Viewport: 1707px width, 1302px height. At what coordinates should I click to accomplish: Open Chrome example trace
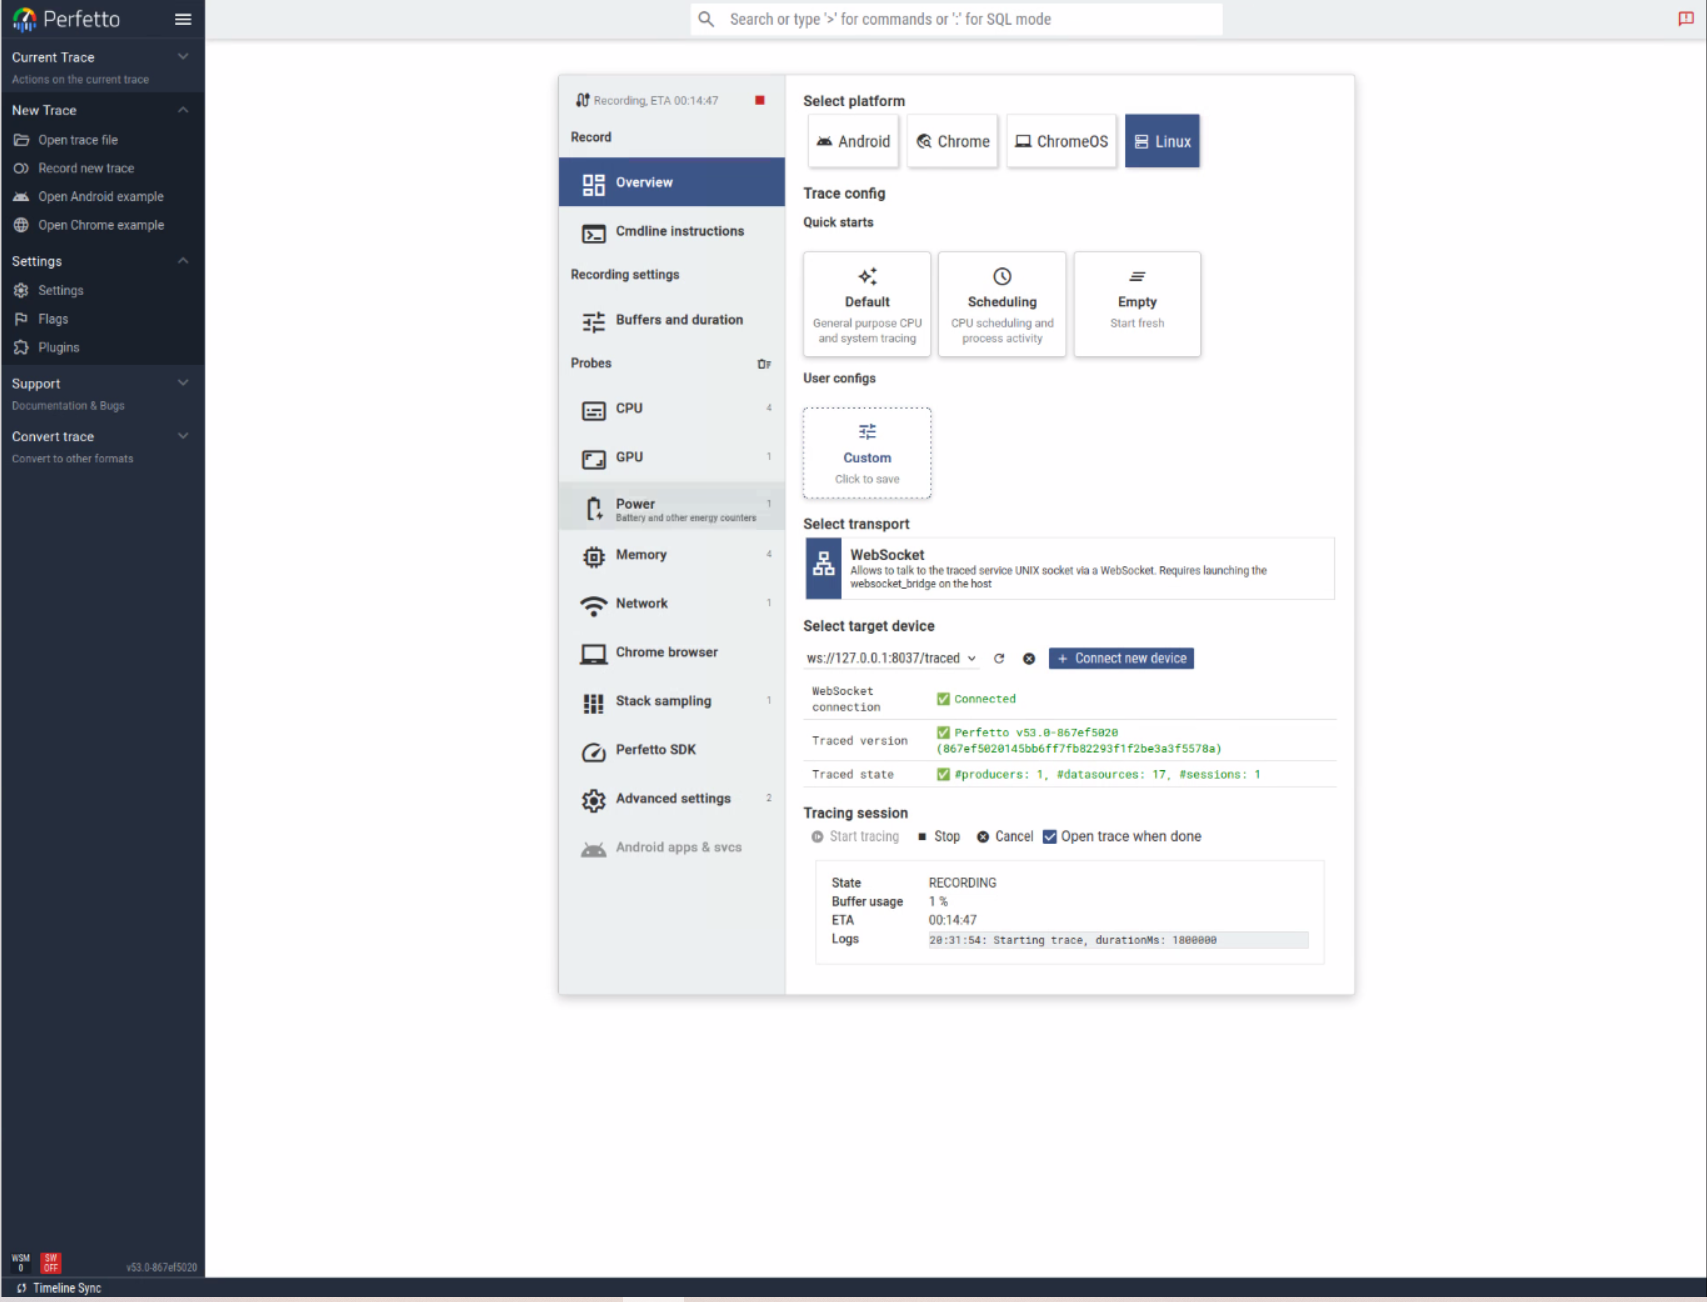[100, 225]
